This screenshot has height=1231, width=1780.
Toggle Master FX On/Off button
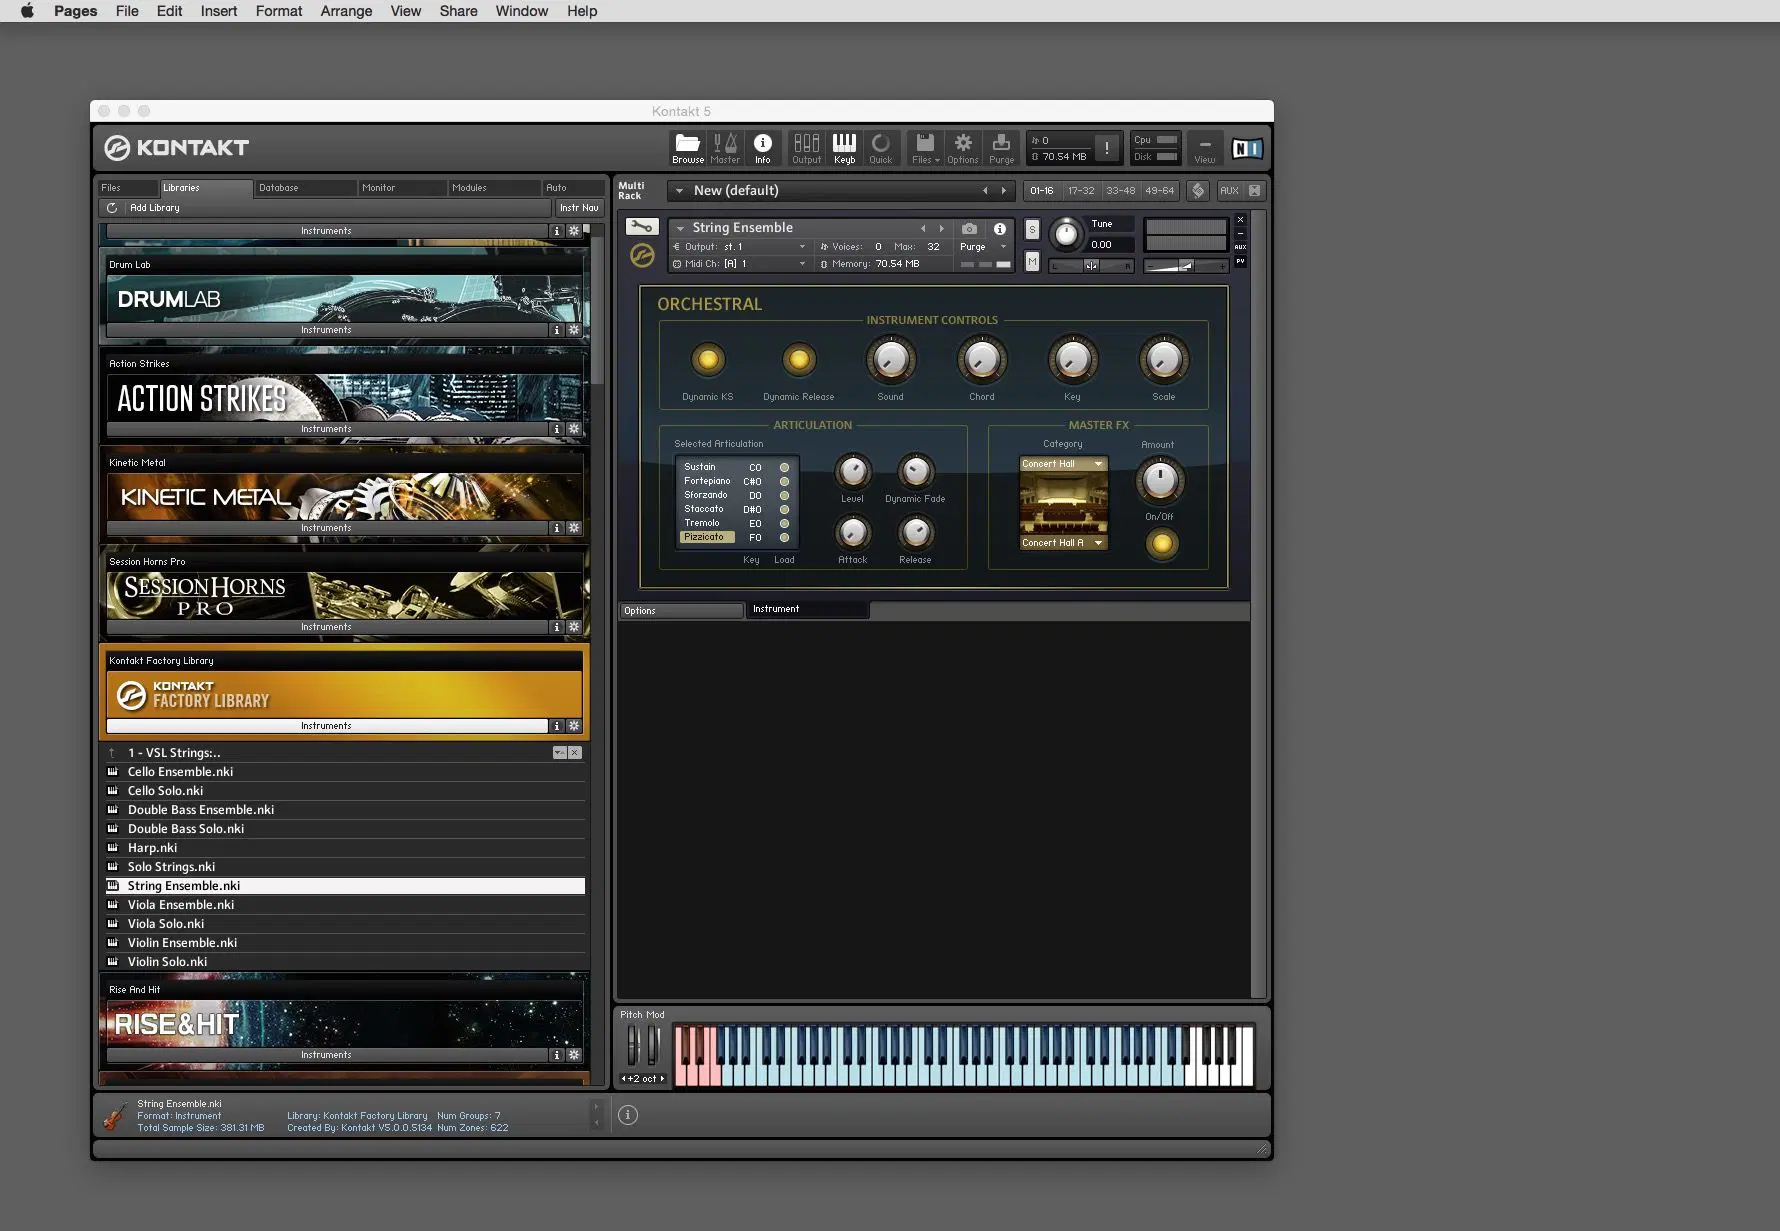point(1161,544)
